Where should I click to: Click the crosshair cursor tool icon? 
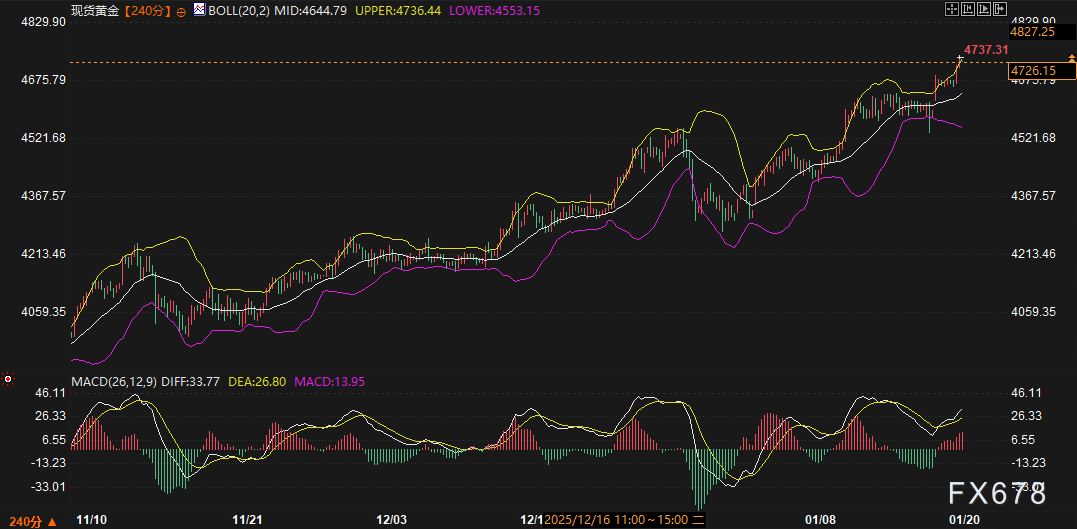coord(953,10)
